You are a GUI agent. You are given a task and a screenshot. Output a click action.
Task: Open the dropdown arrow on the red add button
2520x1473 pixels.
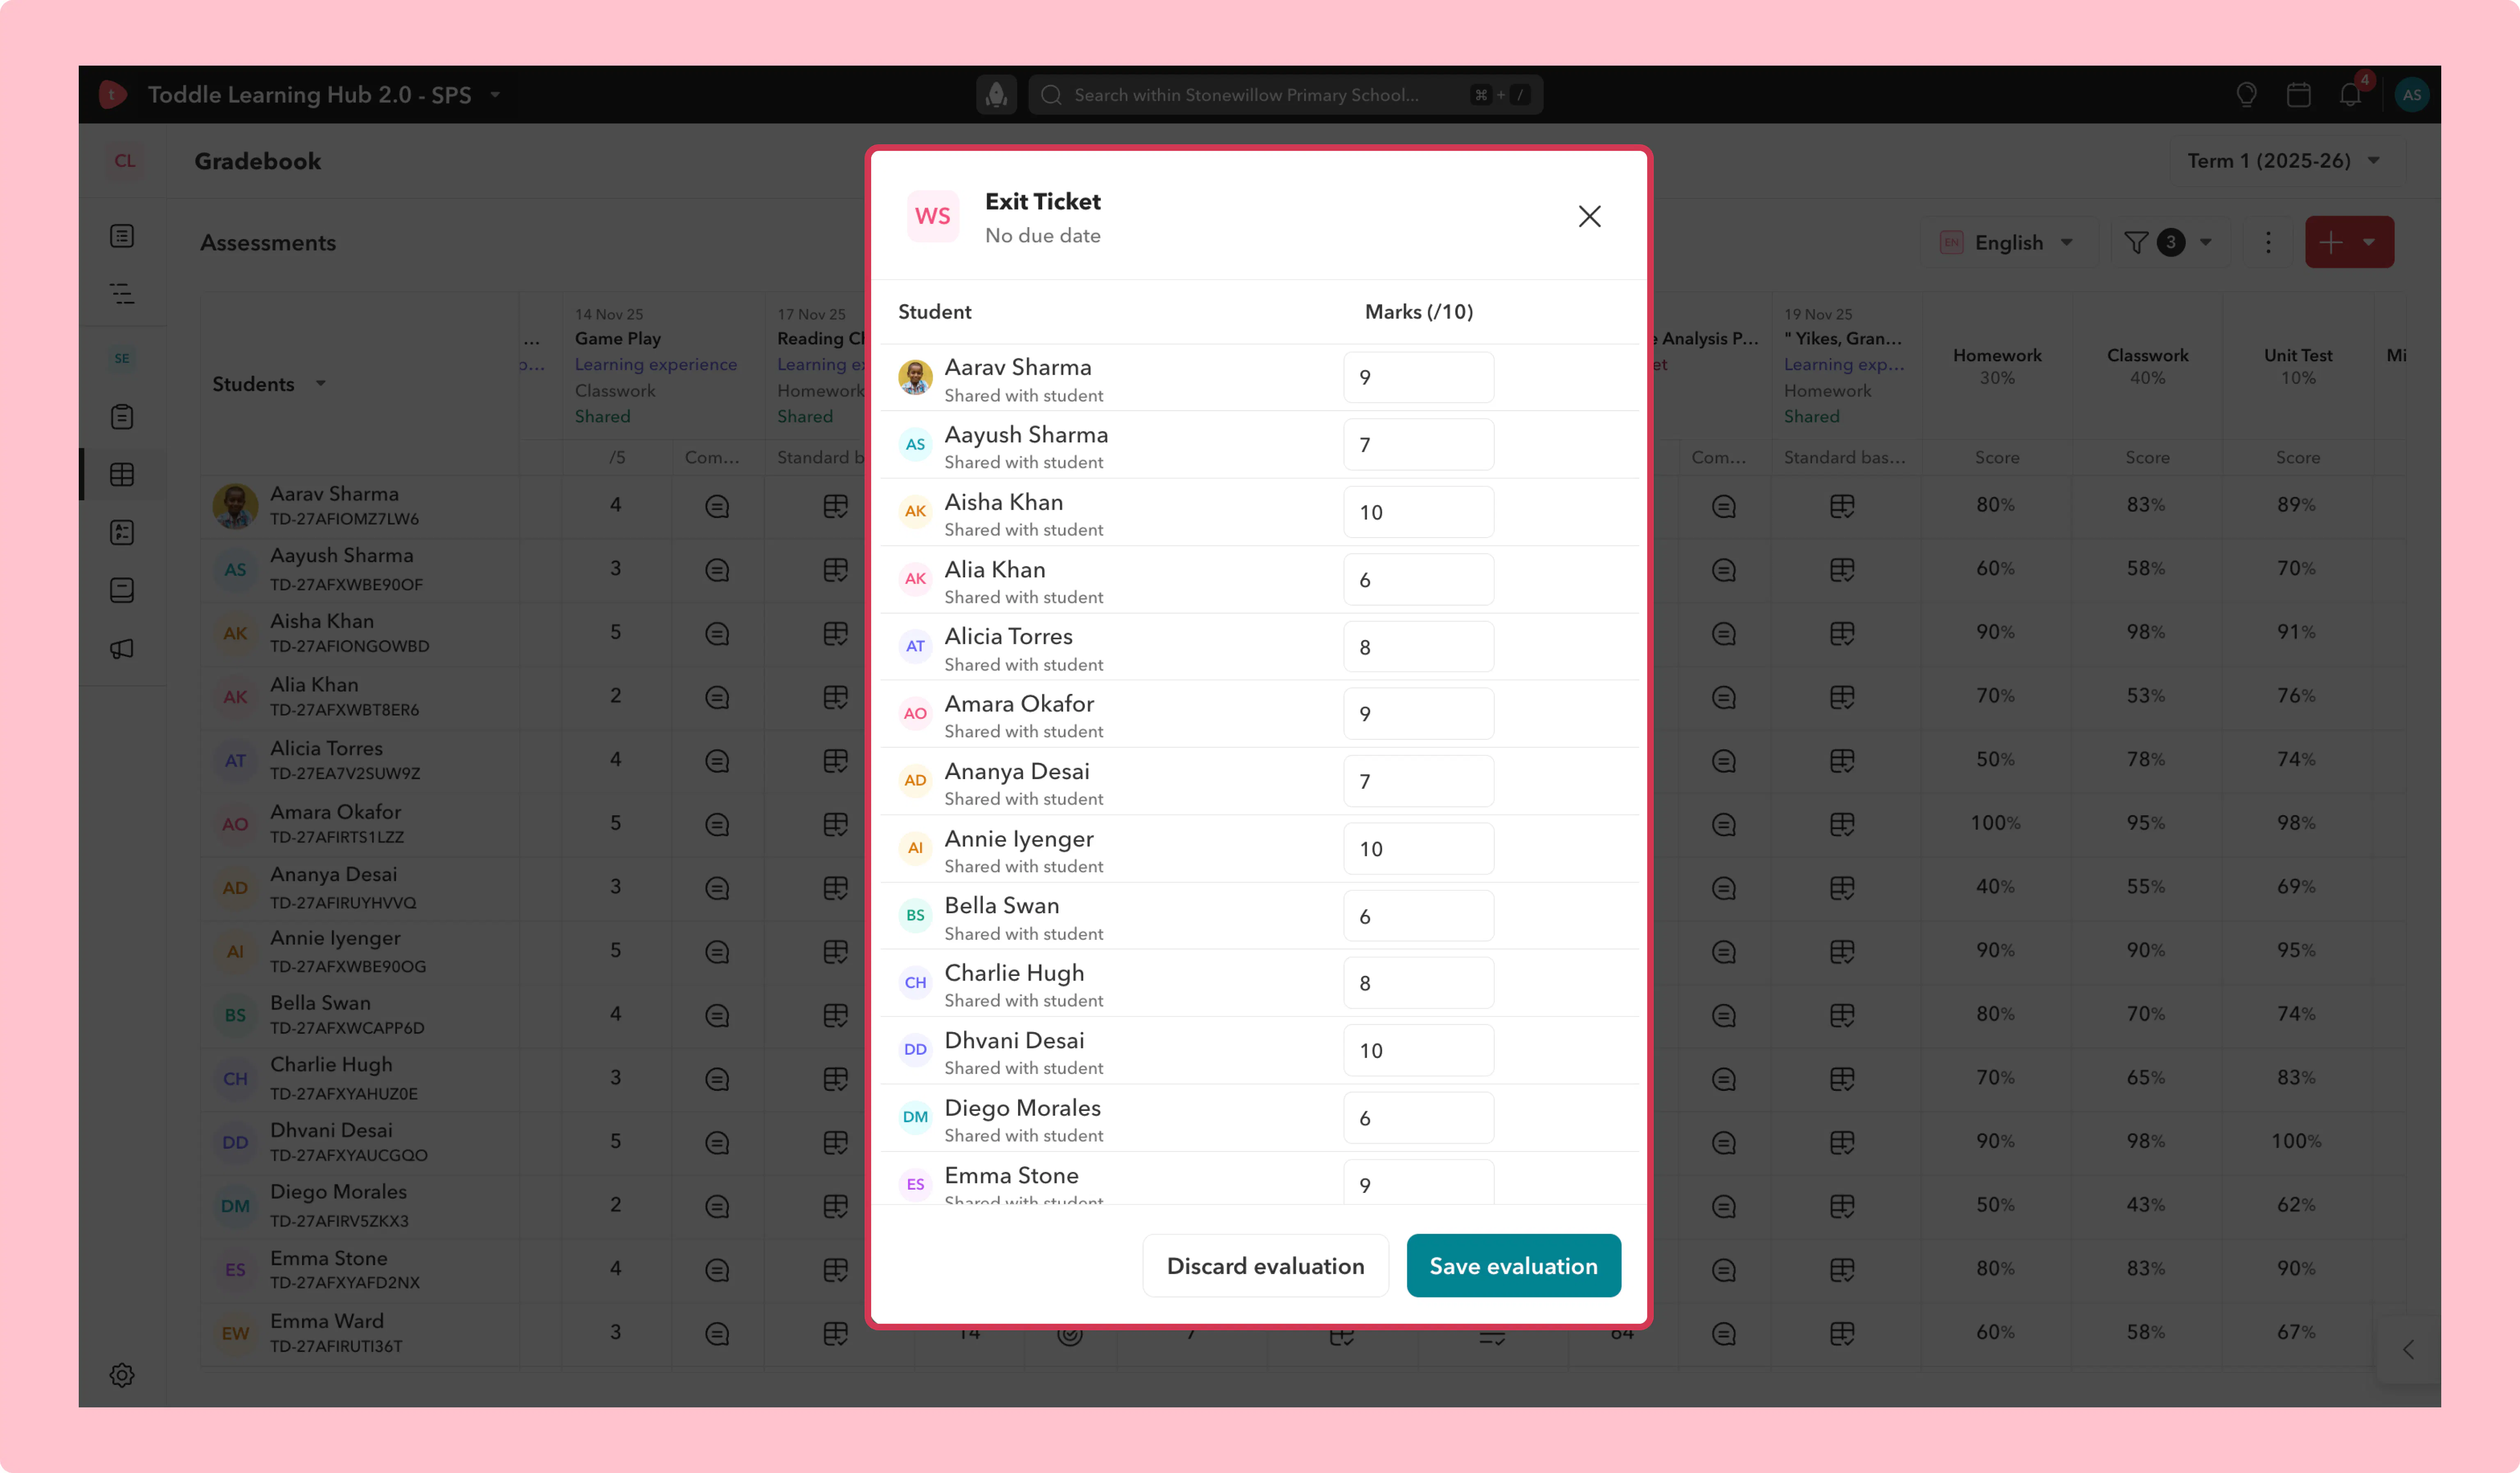coord(2369,242)
